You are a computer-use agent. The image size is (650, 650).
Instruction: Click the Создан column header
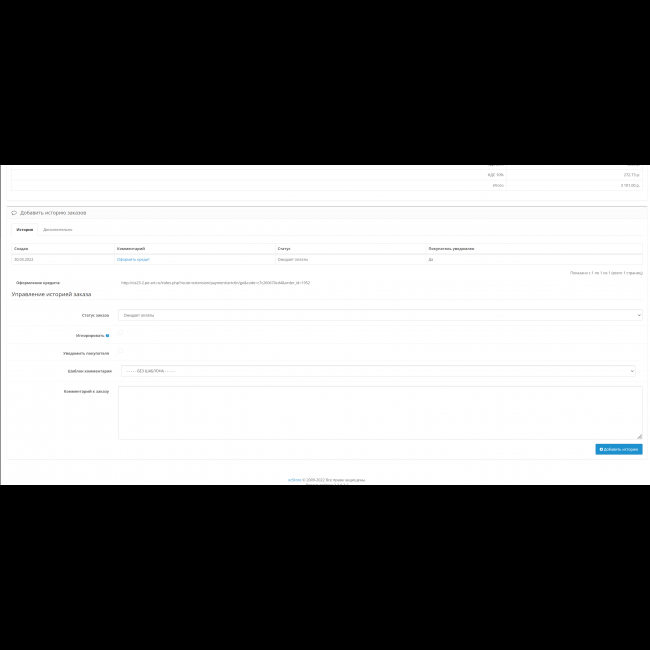point(21,248)
